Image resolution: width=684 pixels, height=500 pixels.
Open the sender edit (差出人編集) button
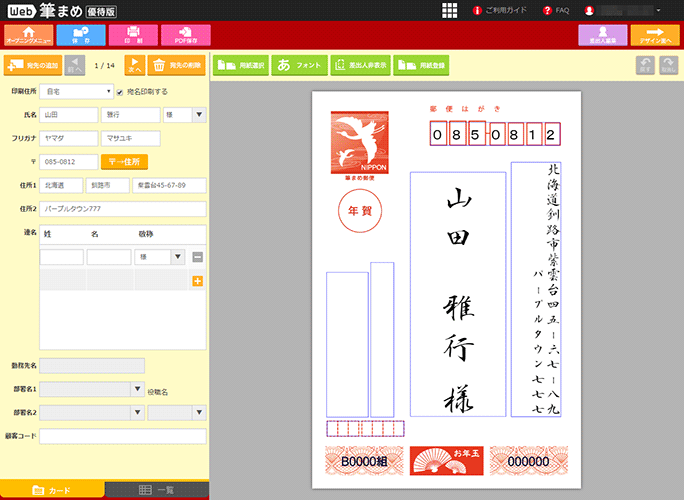pyautogui.click(x=603, y=35)
